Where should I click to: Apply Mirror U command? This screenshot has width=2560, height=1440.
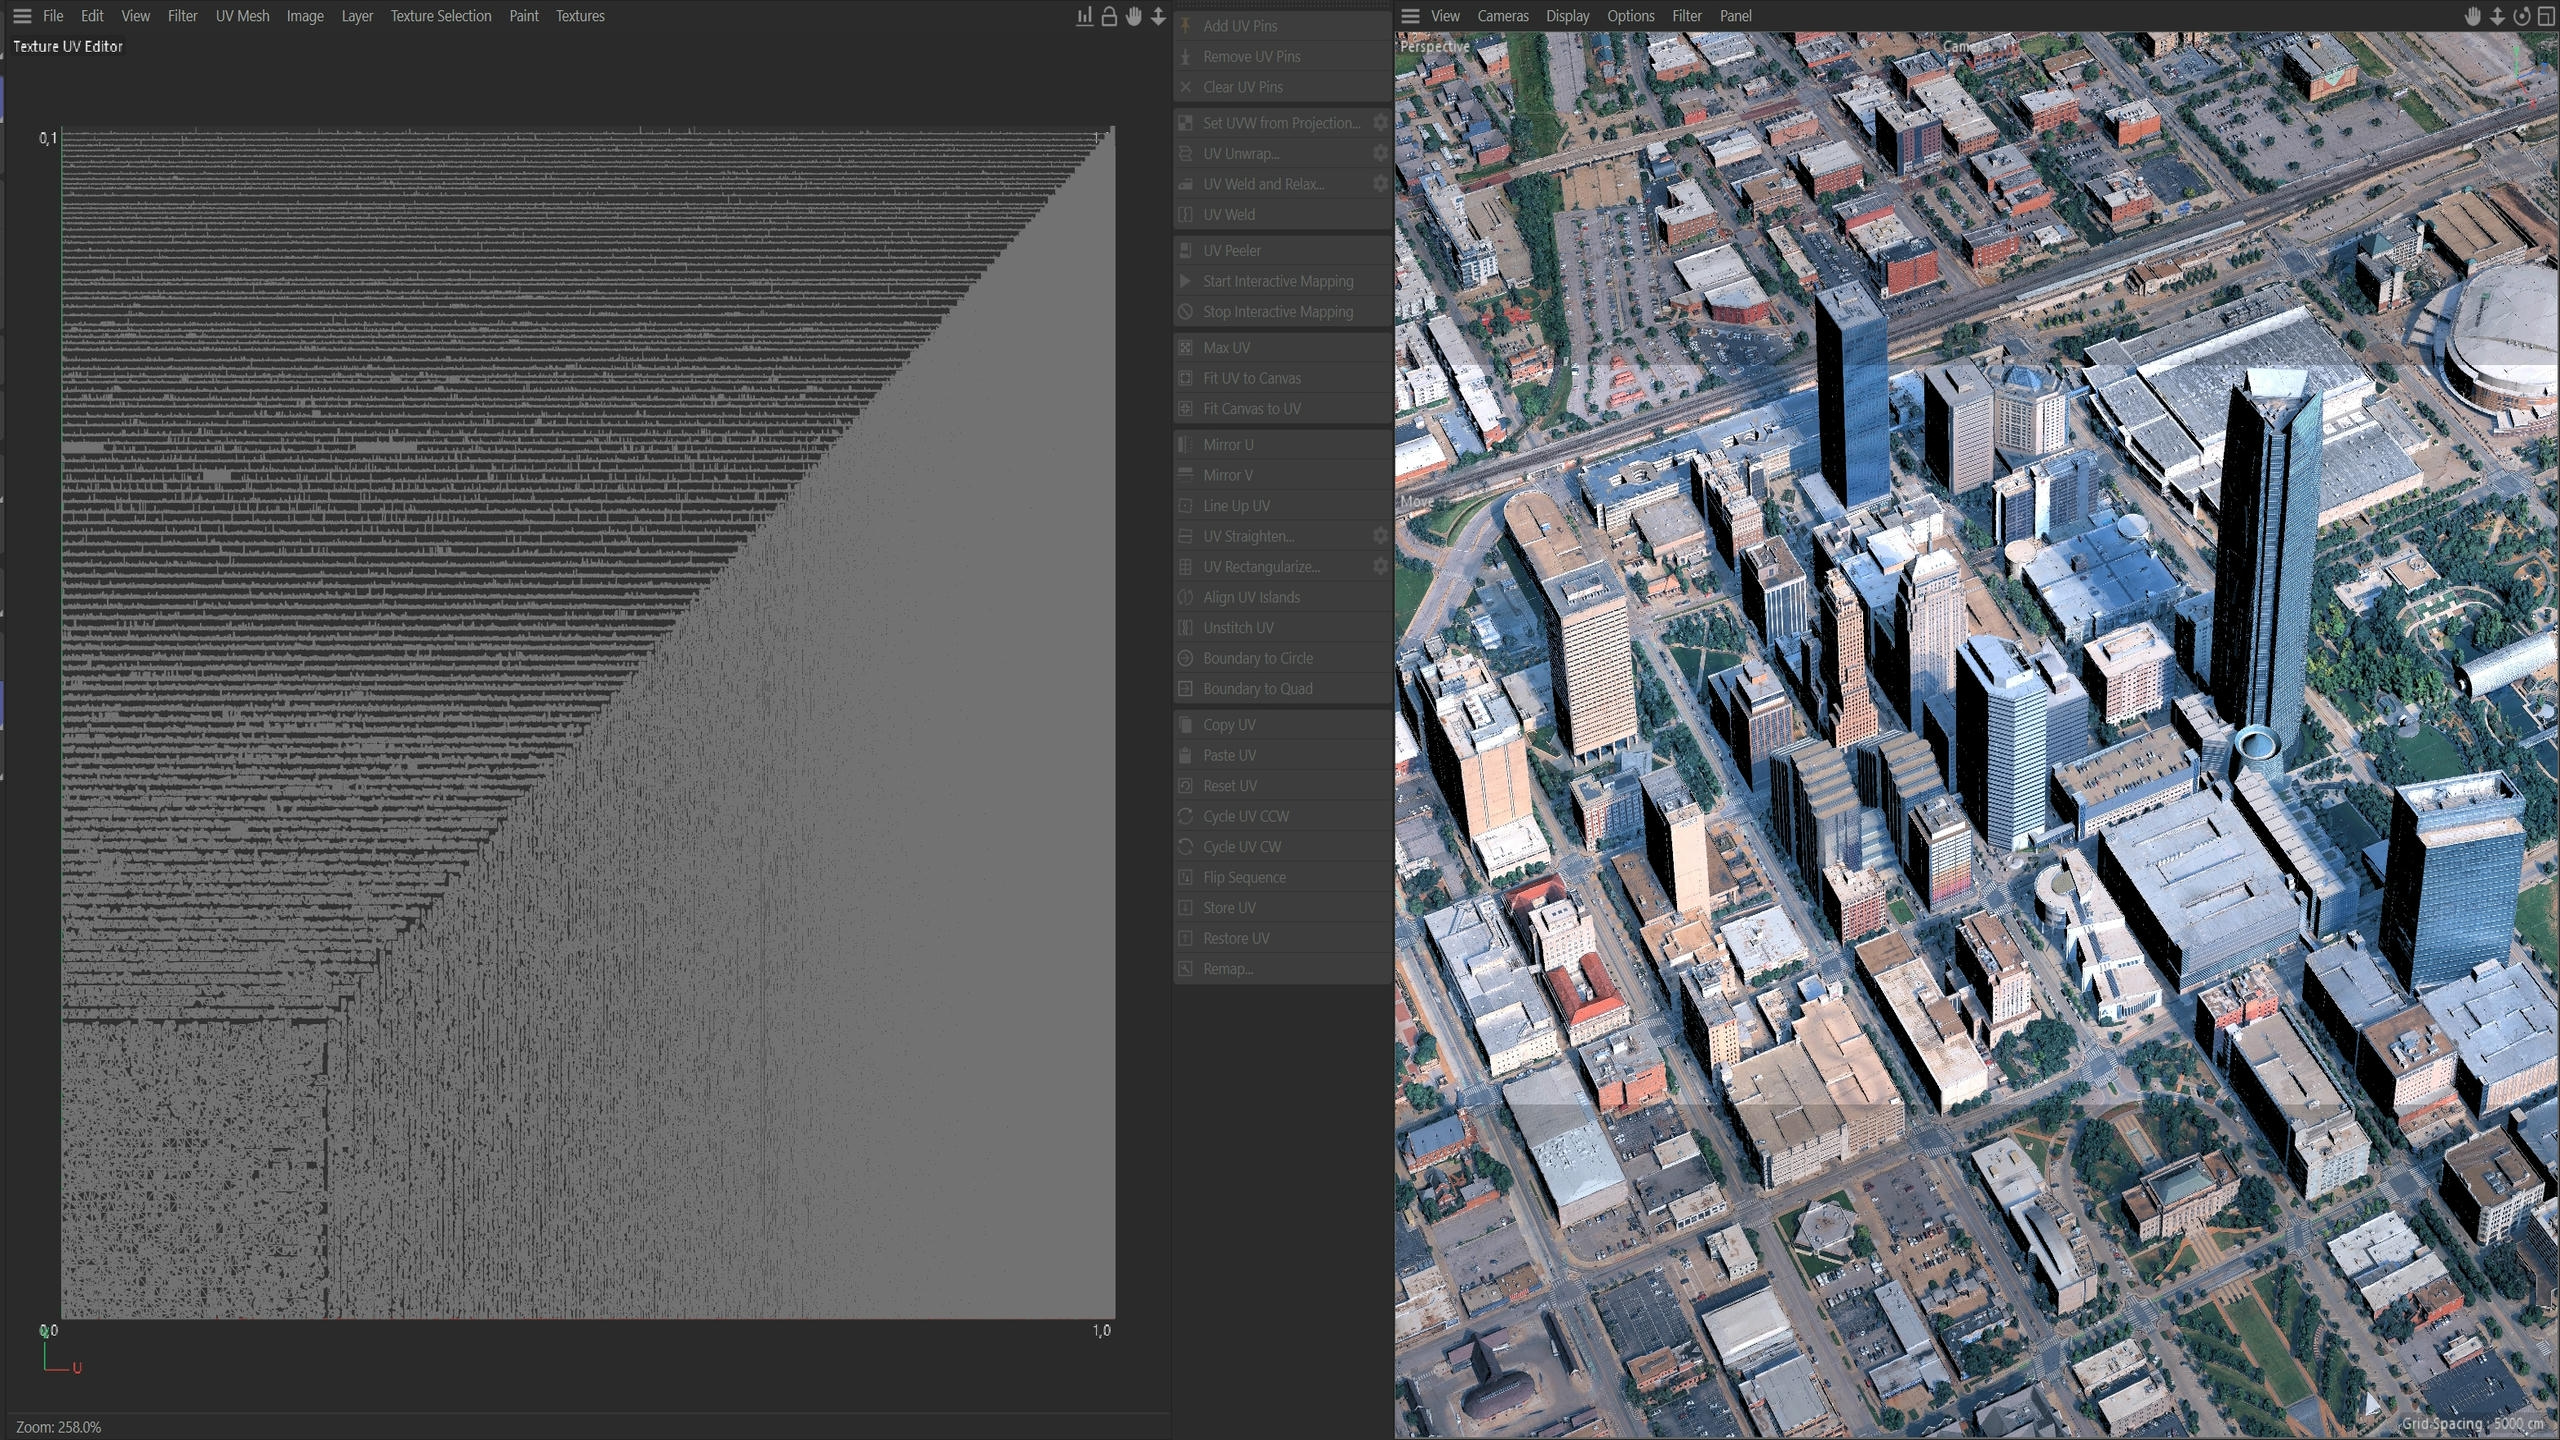point(1281,445)
